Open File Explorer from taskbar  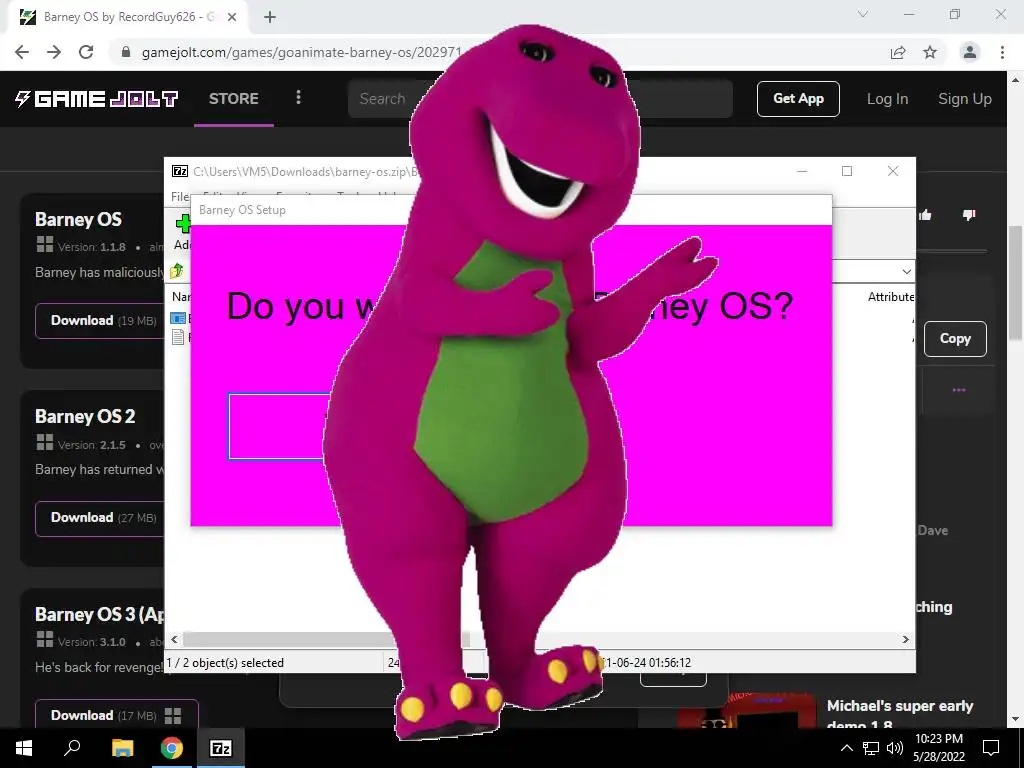point(122,748)
